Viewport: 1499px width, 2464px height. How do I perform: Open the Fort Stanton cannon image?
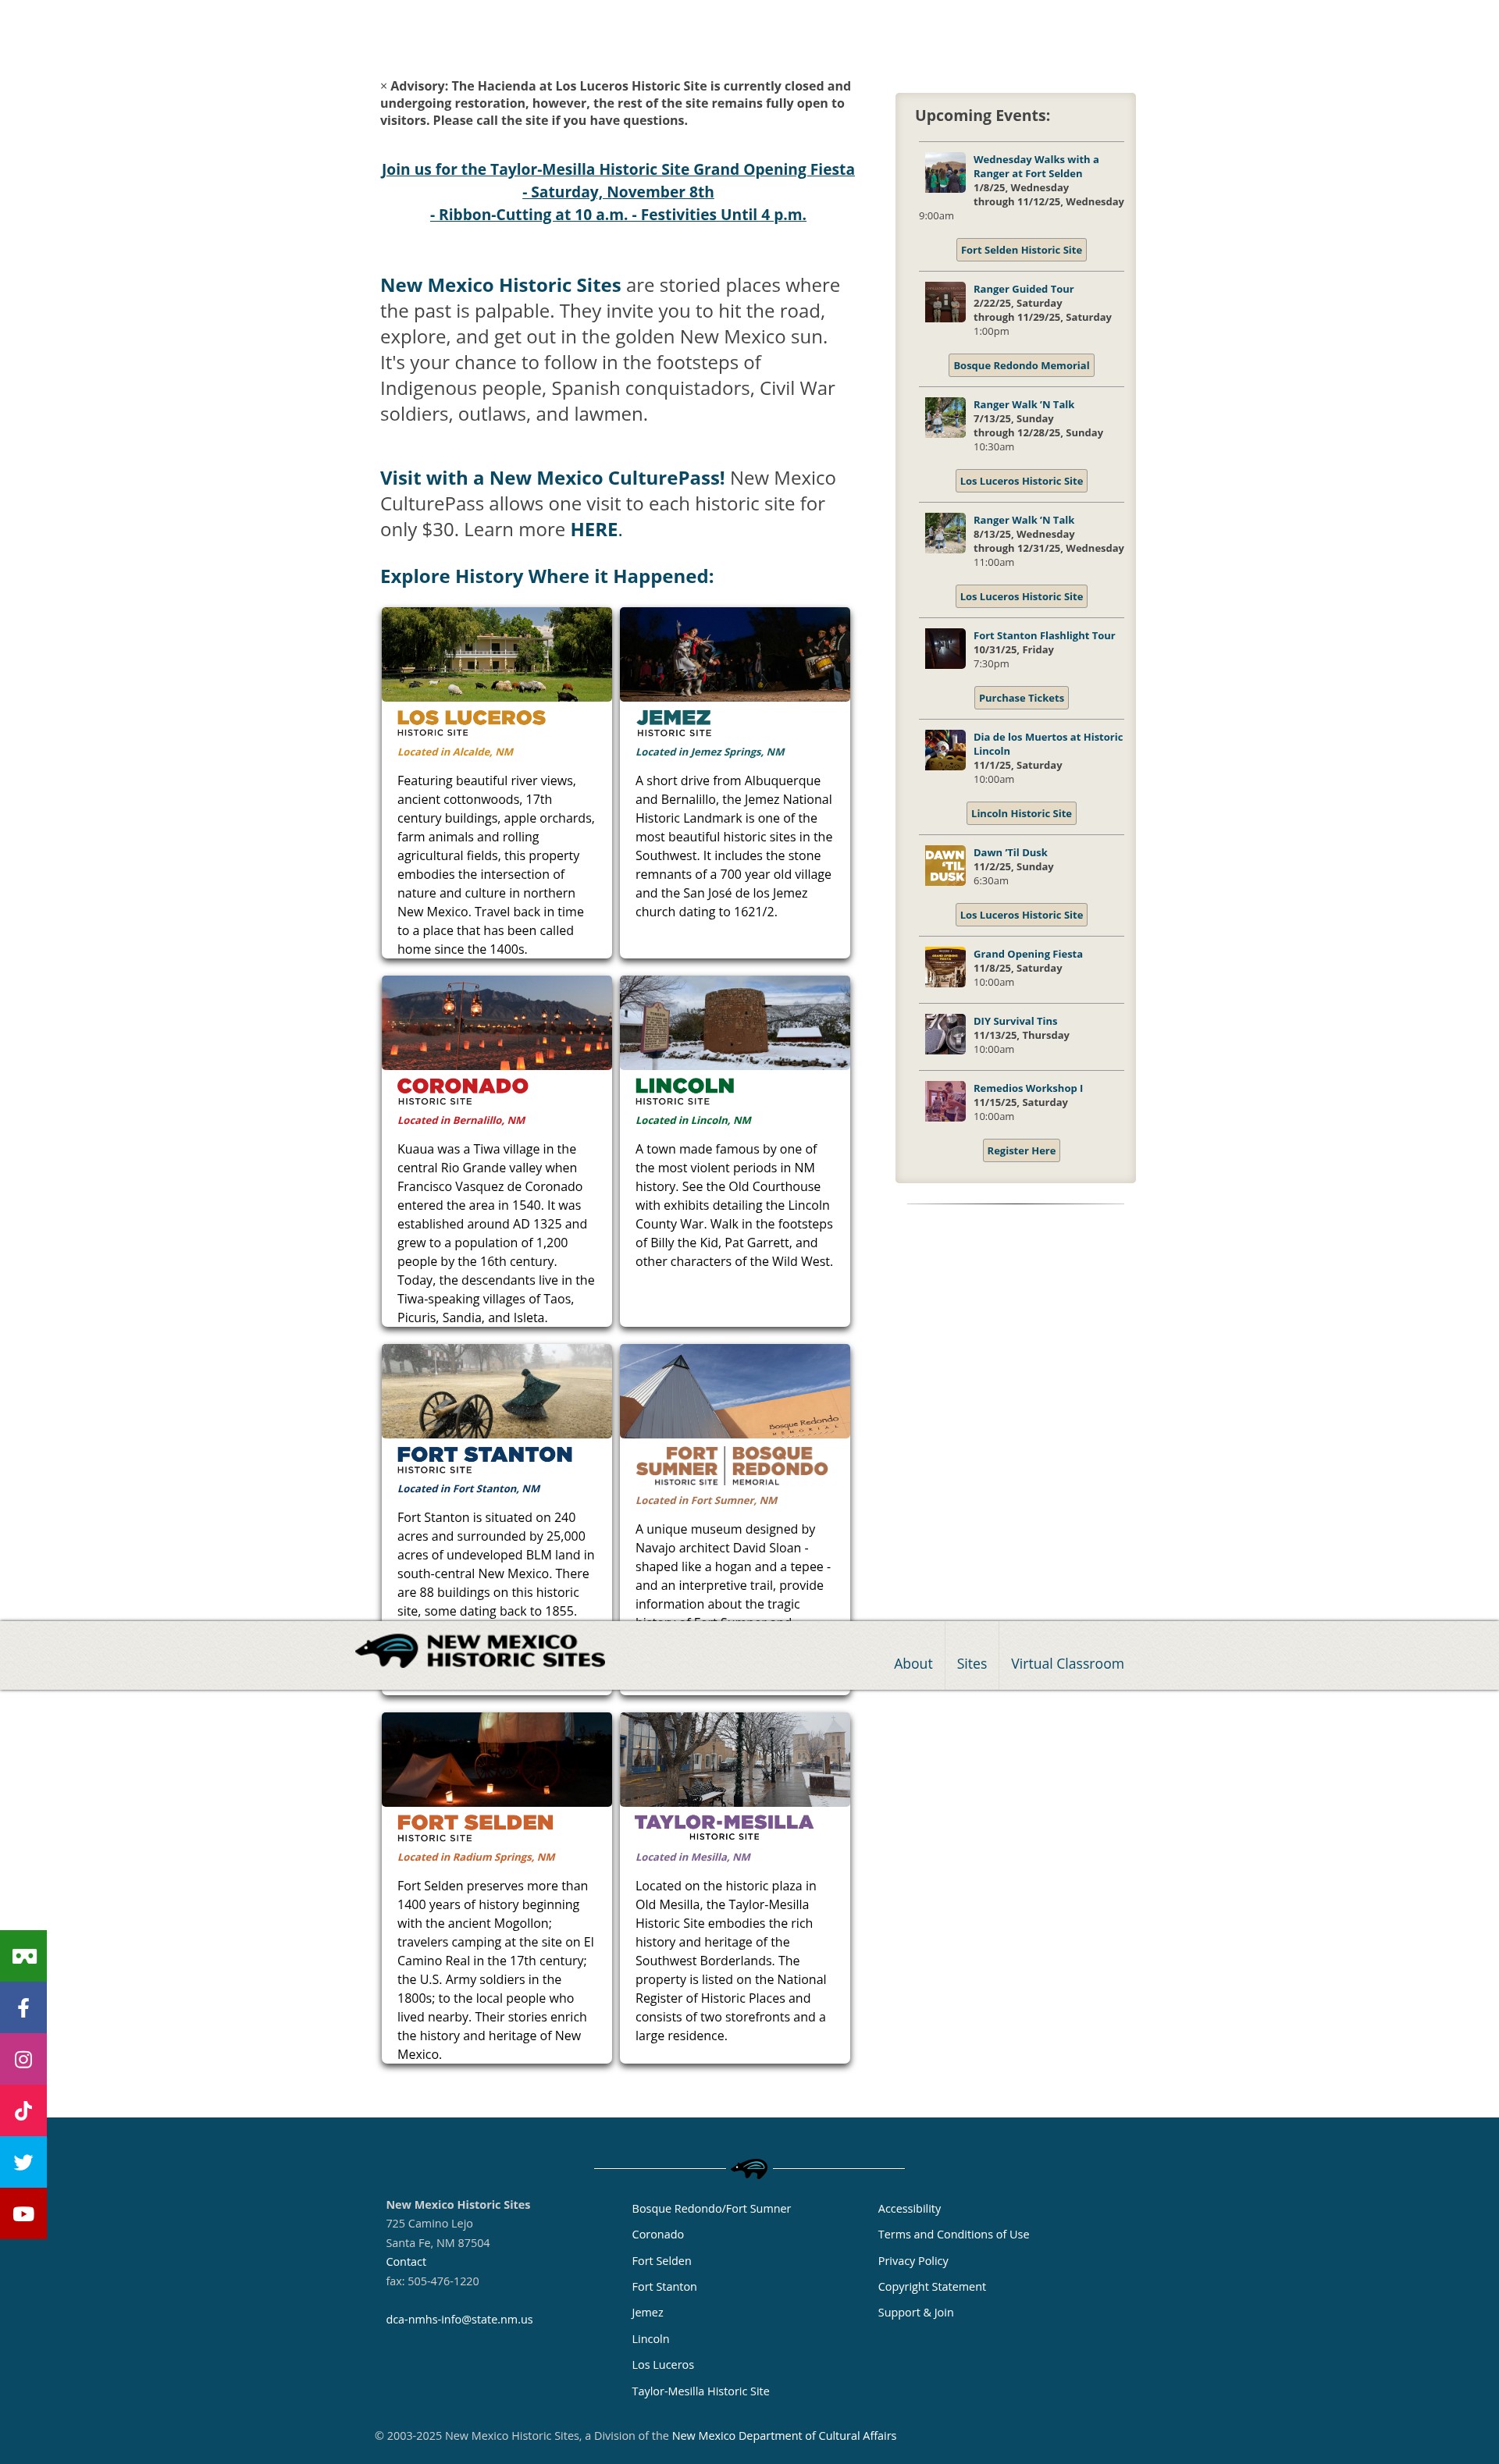tap(496, 1391)
